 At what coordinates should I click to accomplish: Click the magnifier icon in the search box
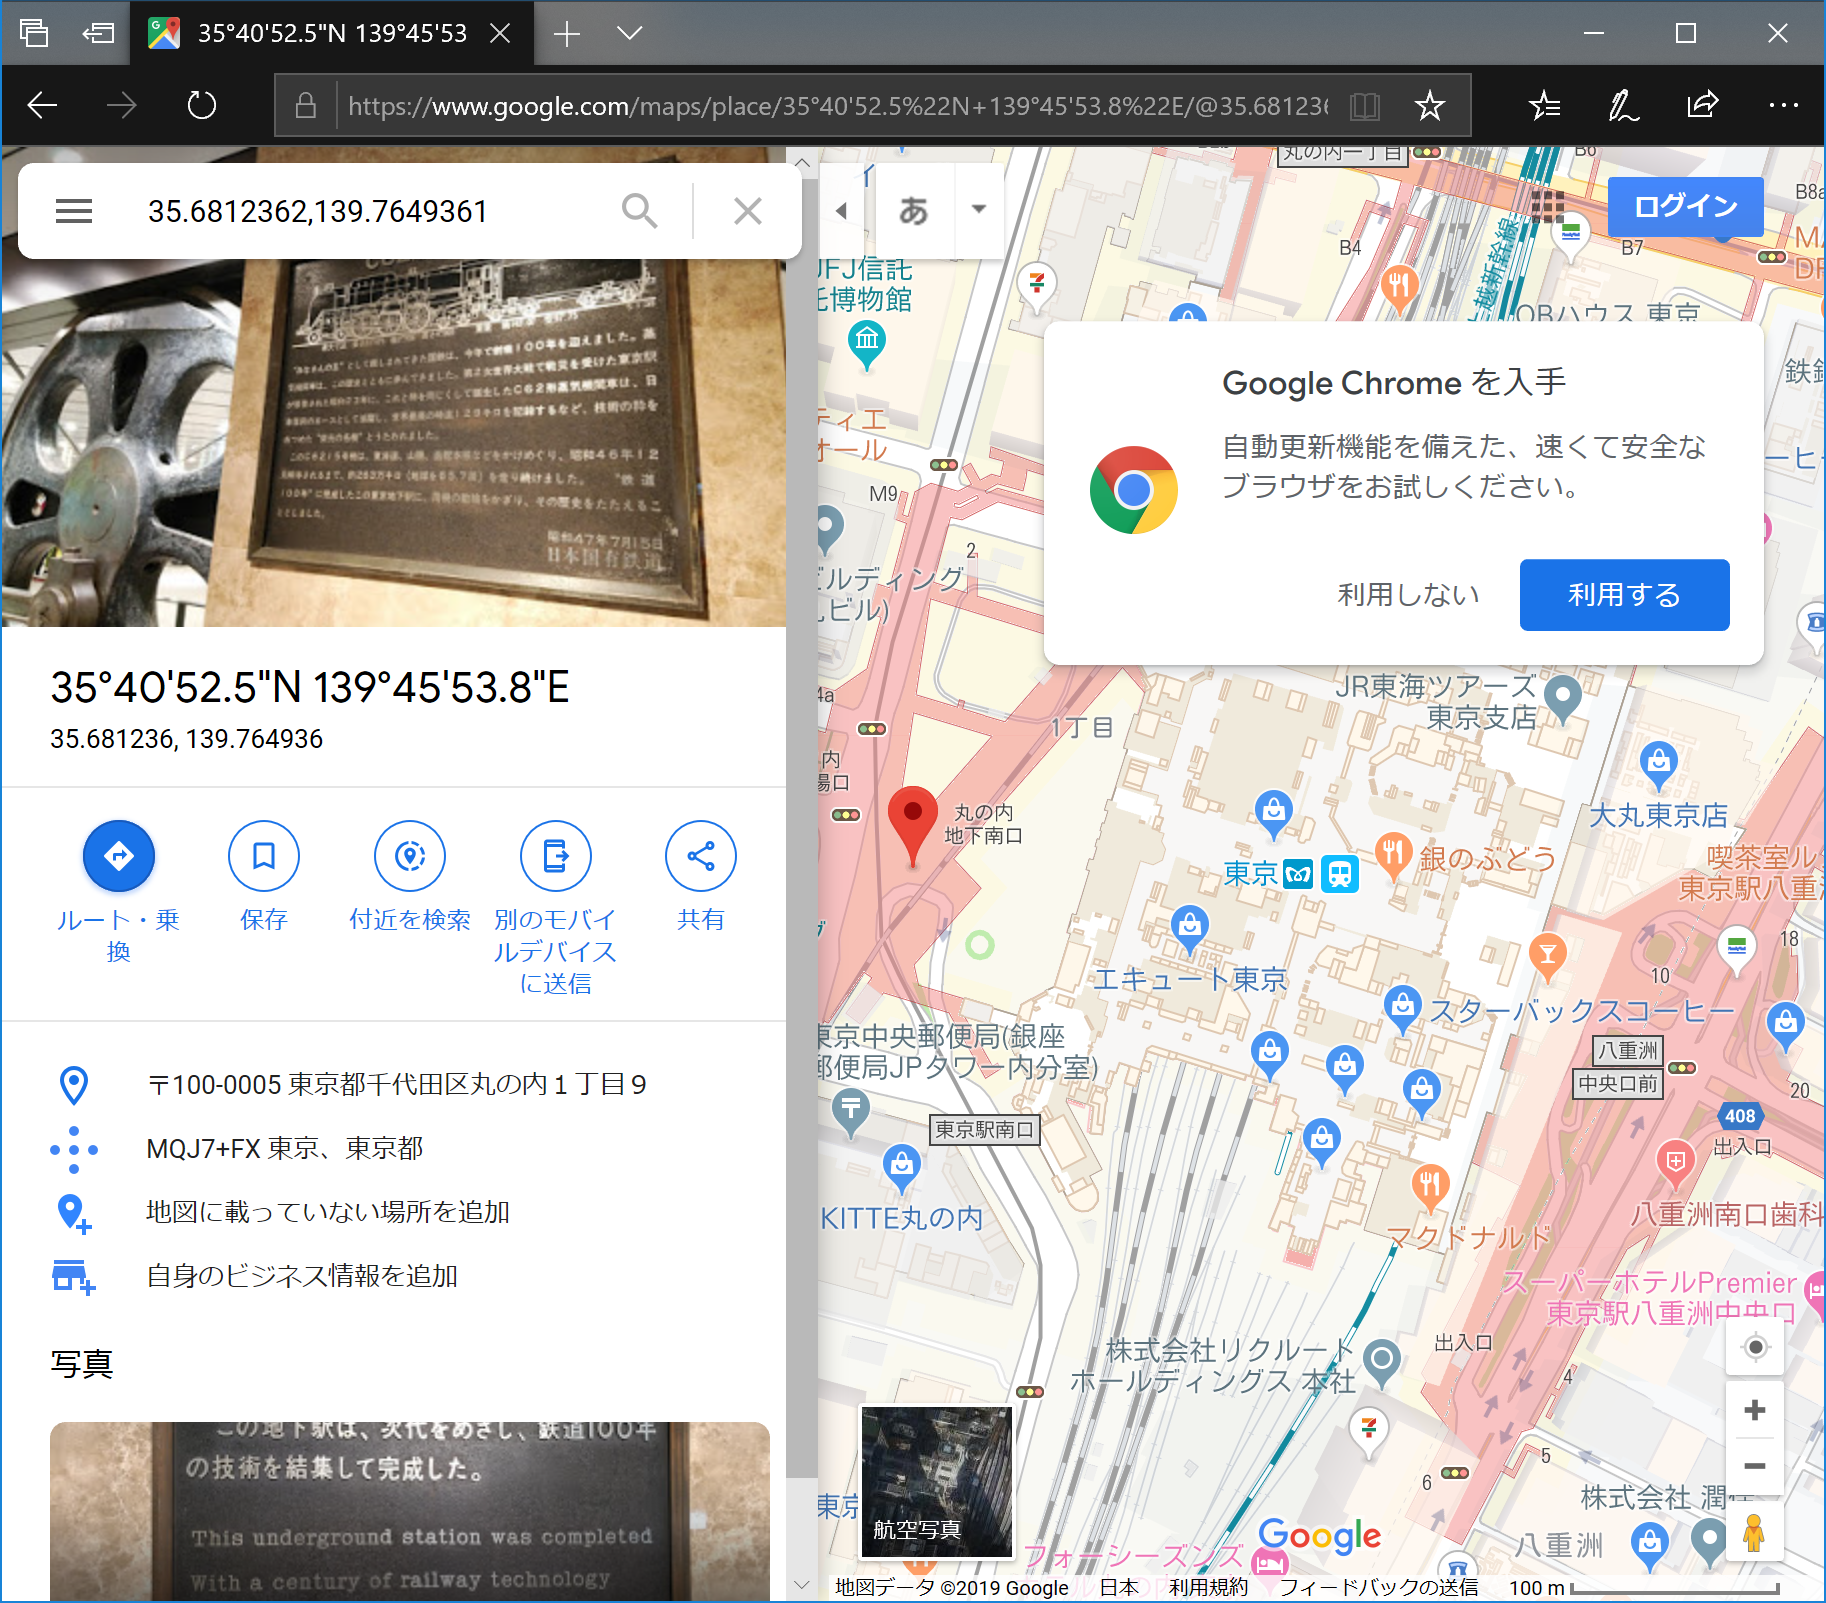[x=640, y=211]
